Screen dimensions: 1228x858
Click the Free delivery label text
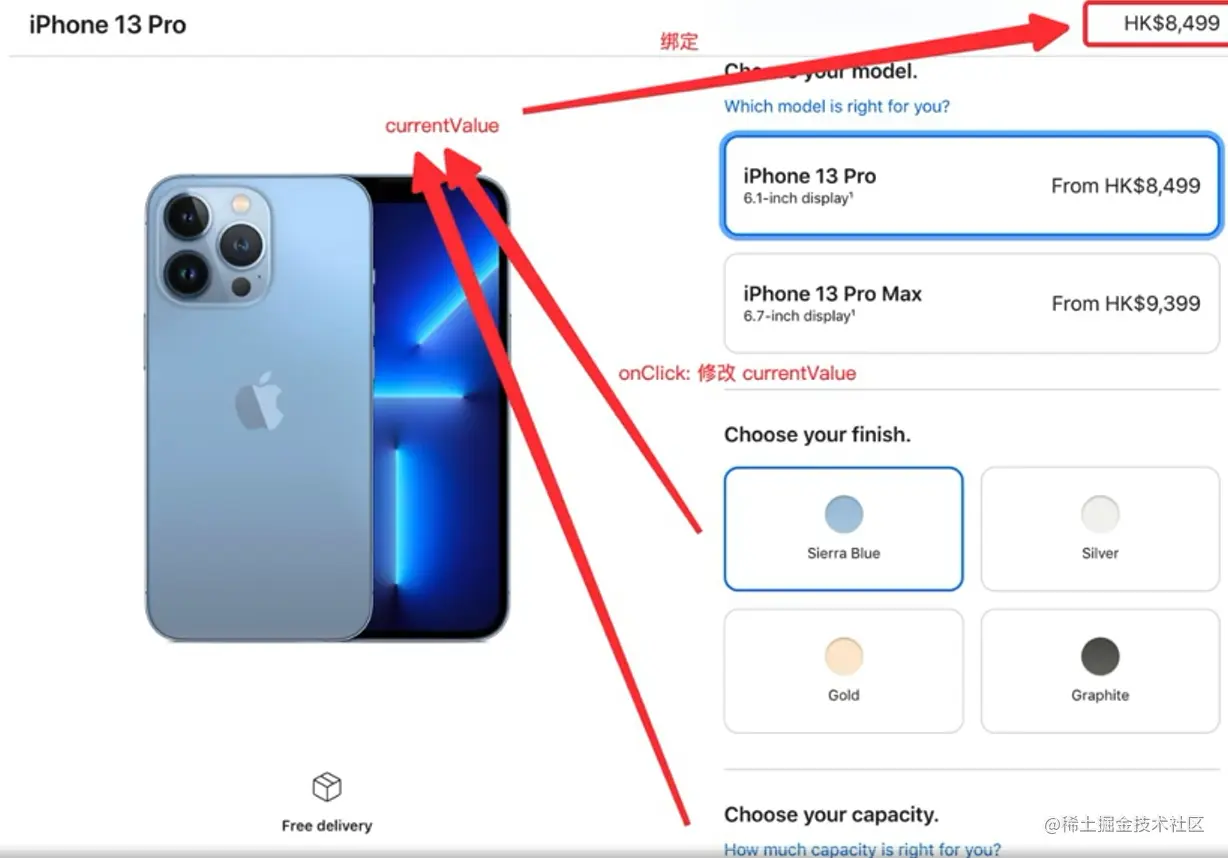(327, 826)
